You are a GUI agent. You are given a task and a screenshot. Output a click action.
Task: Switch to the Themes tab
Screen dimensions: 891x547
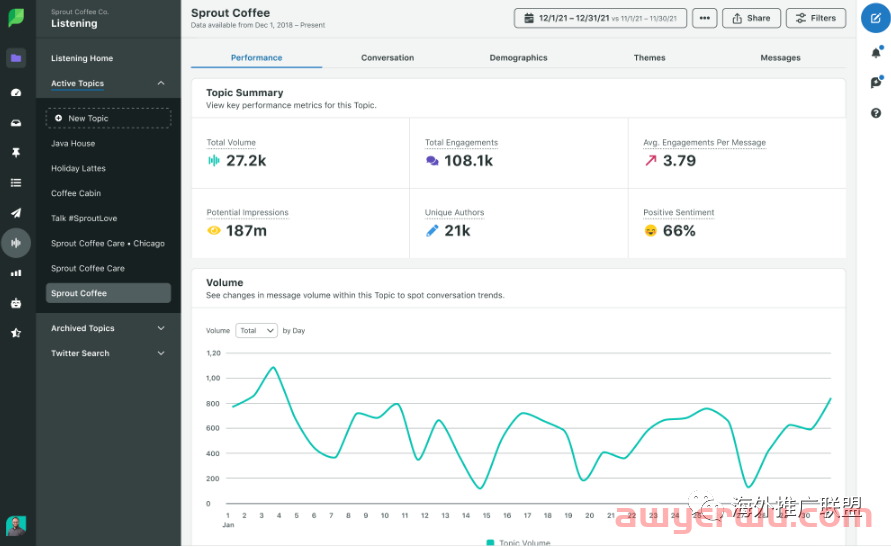coord(649,58)
